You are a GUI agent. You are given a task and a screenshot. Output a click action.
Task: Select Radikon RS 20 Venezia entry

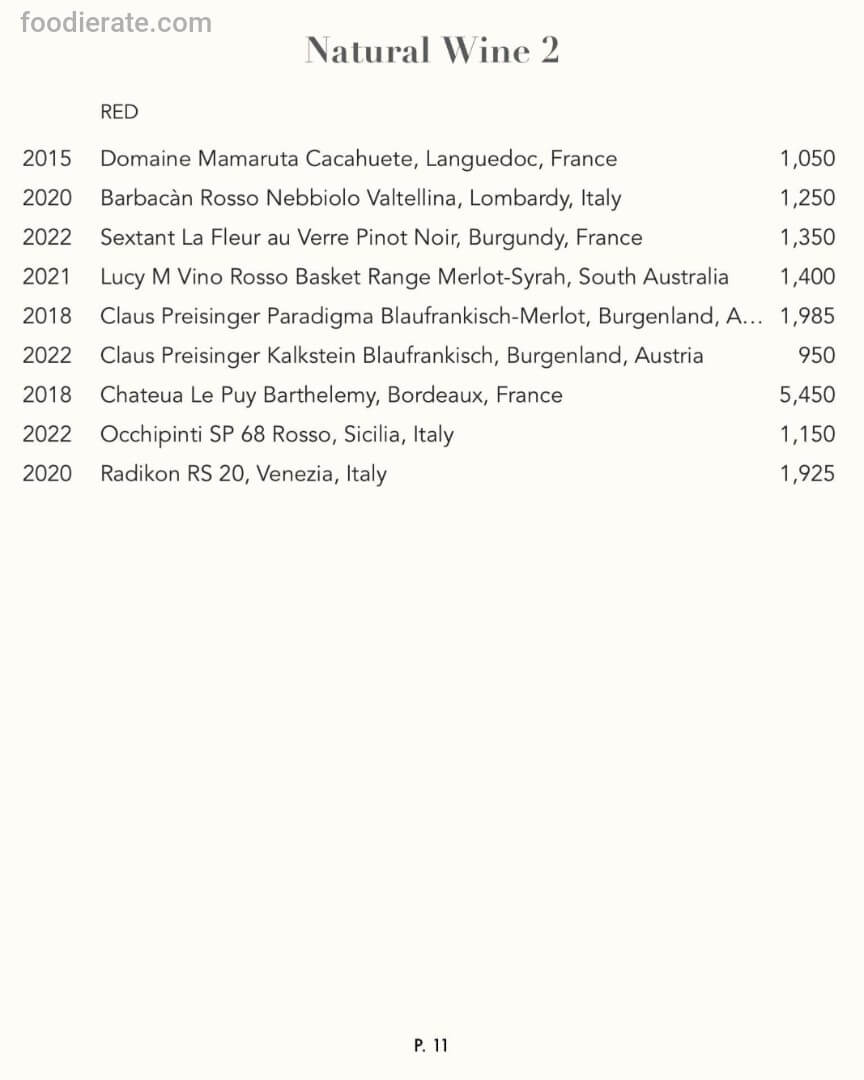(243, 473)
